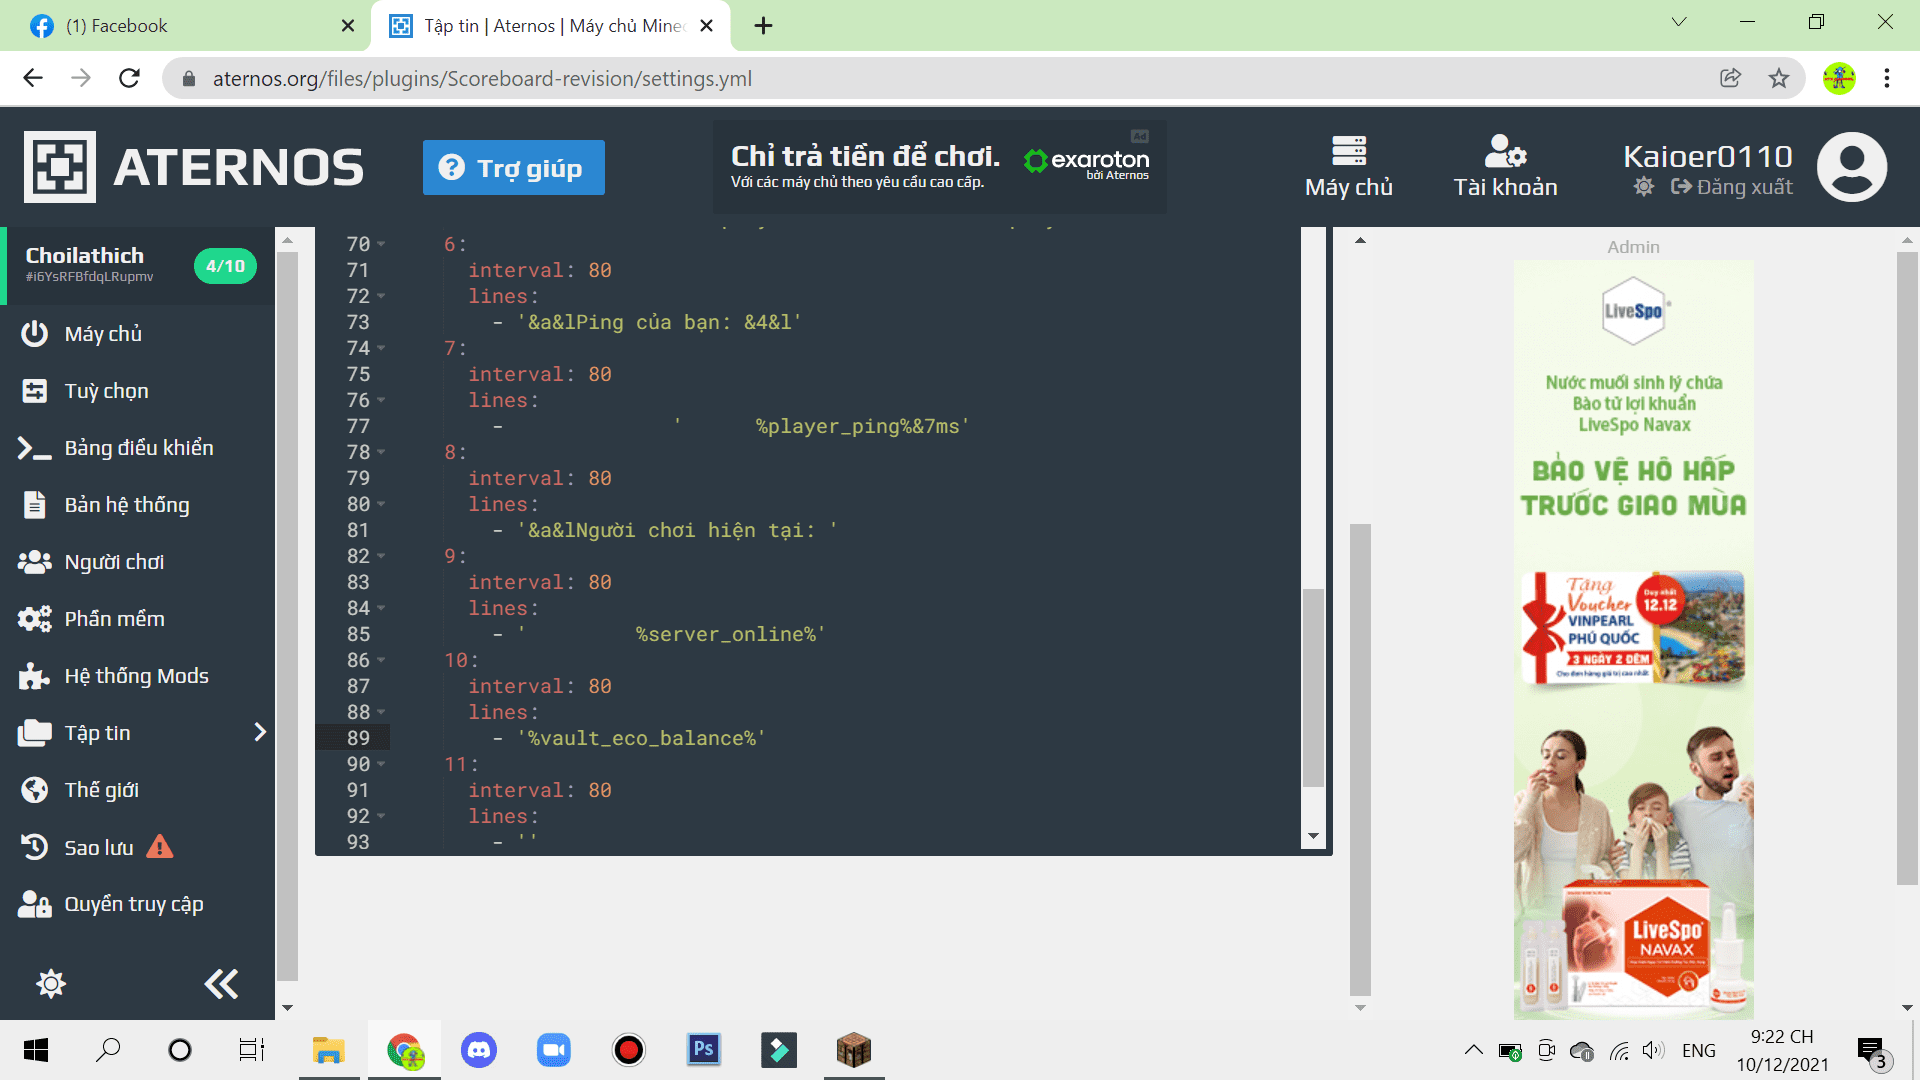
Task: Collapse lines section at line 88
Action: click(381, 713)
